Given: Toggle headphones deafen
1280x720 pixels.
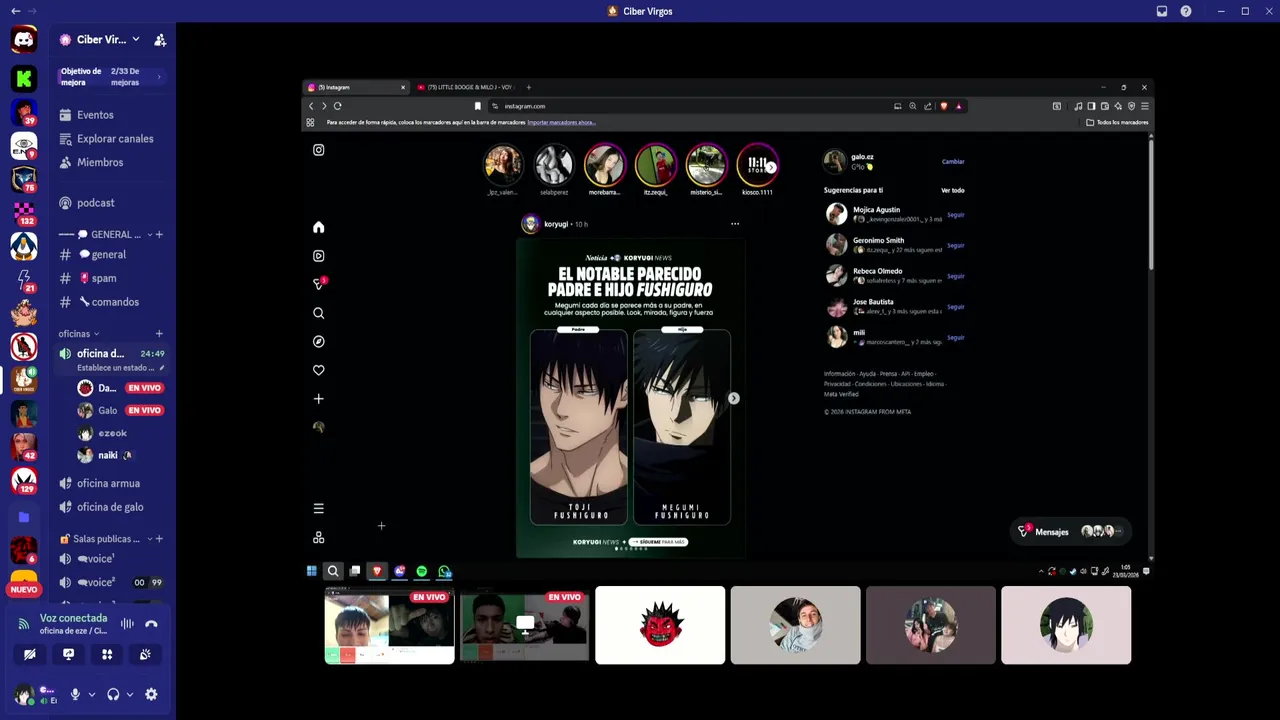Looking at the screenshot, I should tap(113, 694).
